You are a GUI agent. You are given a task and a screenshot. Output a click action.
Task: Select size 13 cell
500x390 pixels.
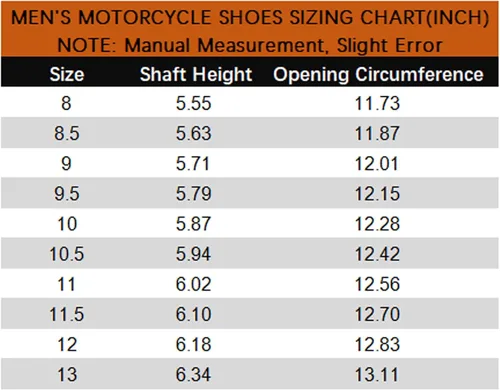point(67,375)
